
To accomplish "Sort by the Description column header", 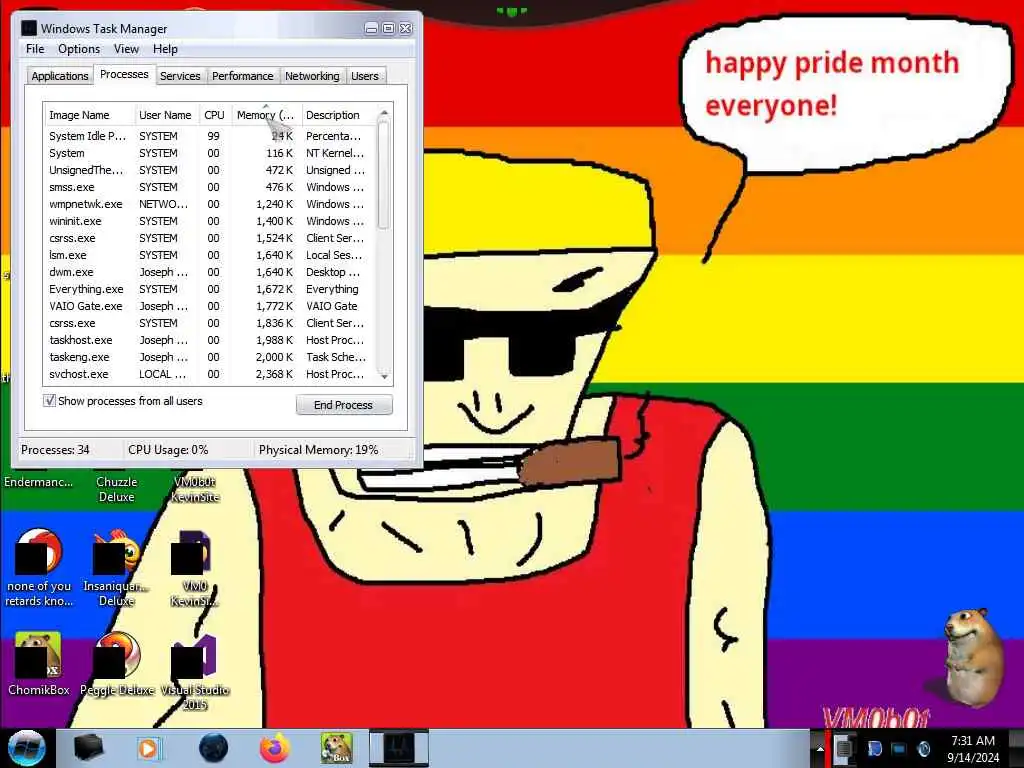I will (x=338, y=115).
